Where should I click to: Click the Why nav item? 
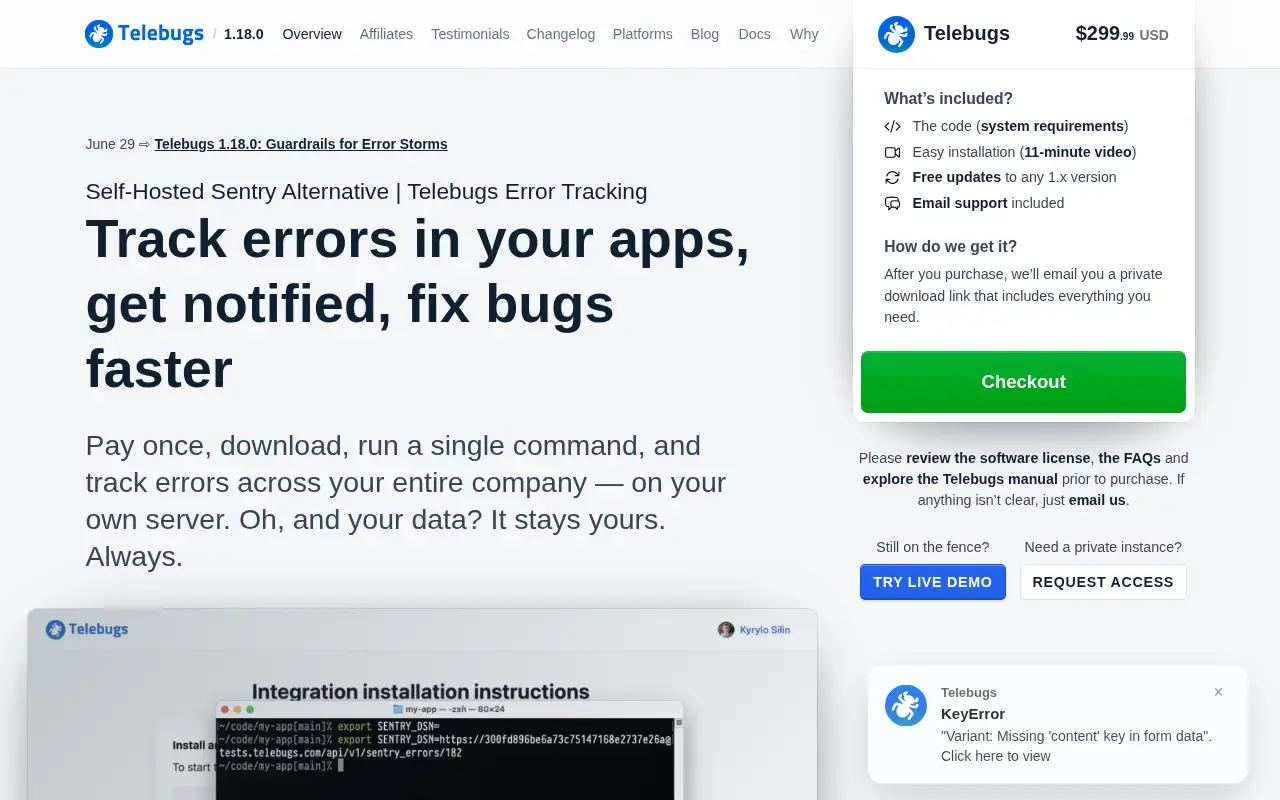coord(804,34)
